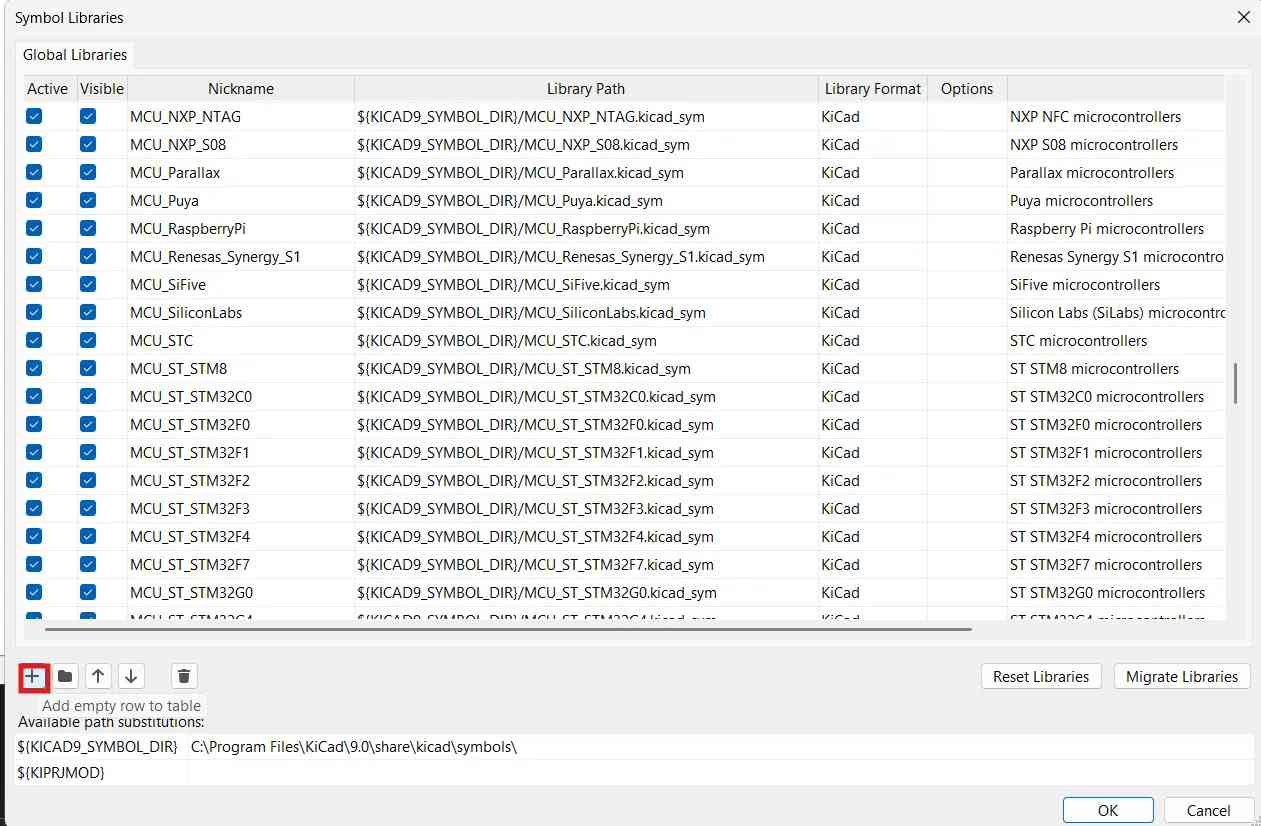
Task: Click the KiCad symbols path under Program Files
Action: (x=354, y=746)
